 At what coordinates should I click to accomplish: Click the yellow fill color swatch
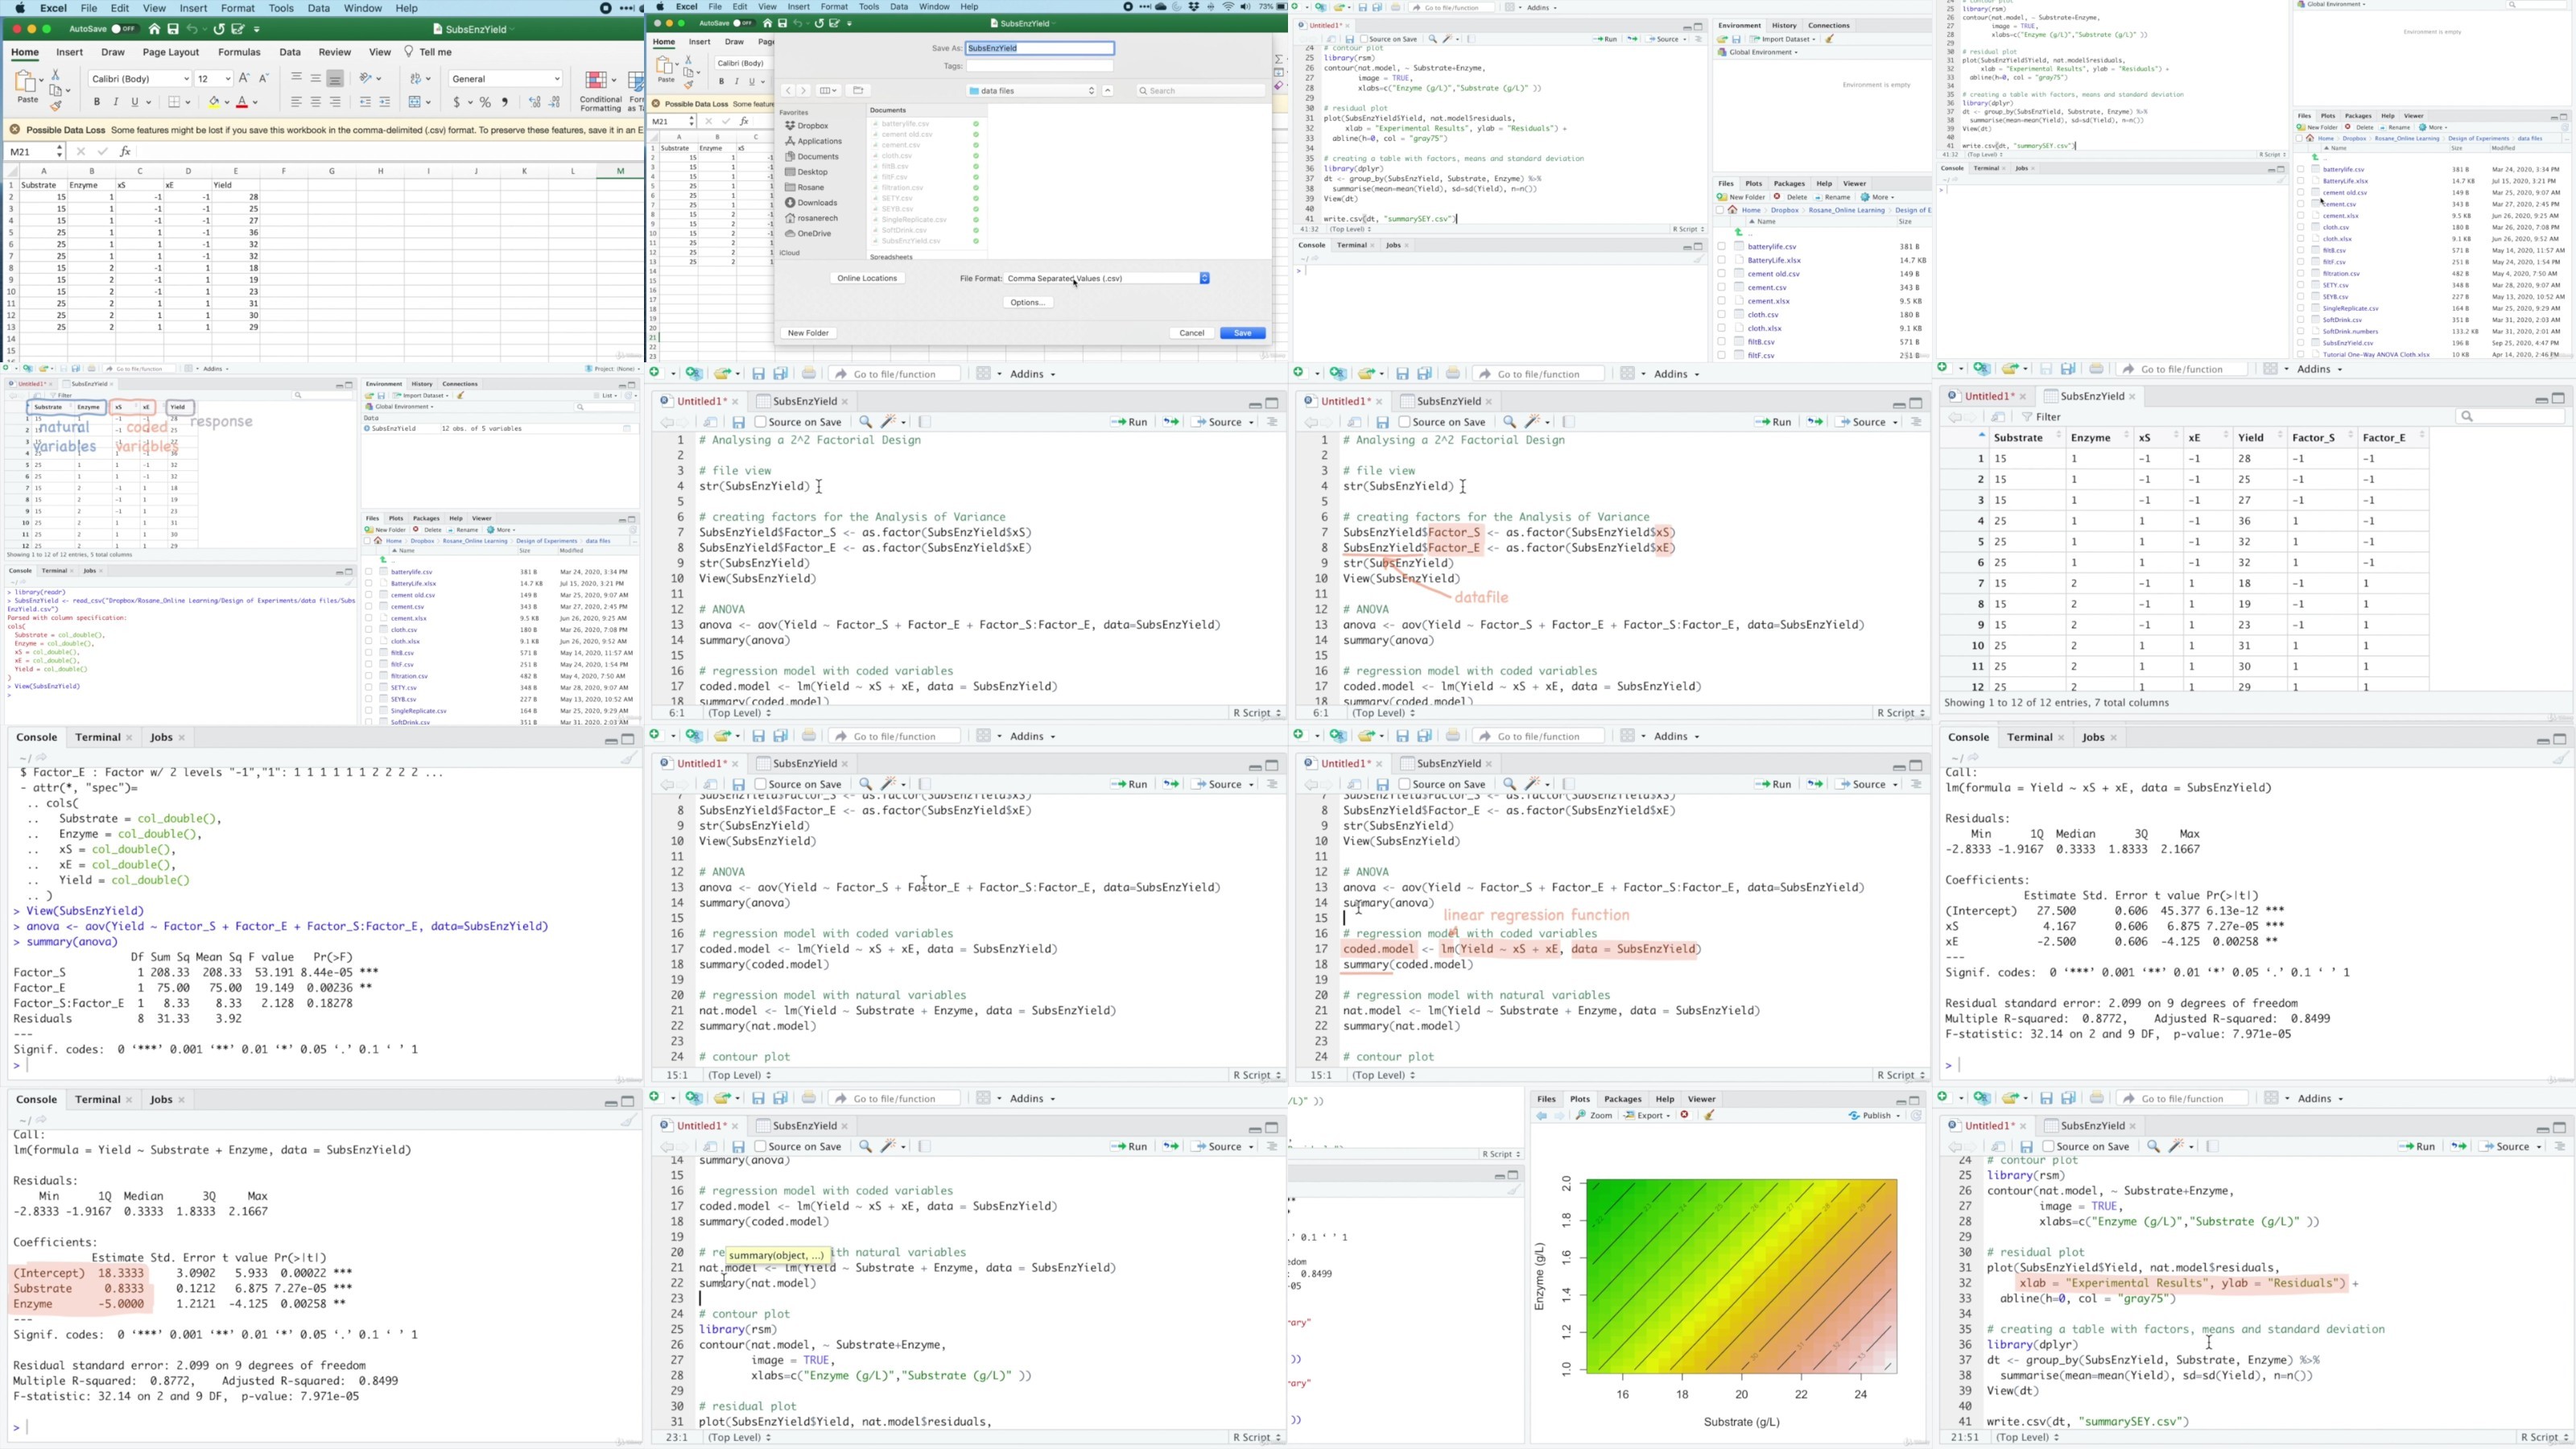point(213,102)
